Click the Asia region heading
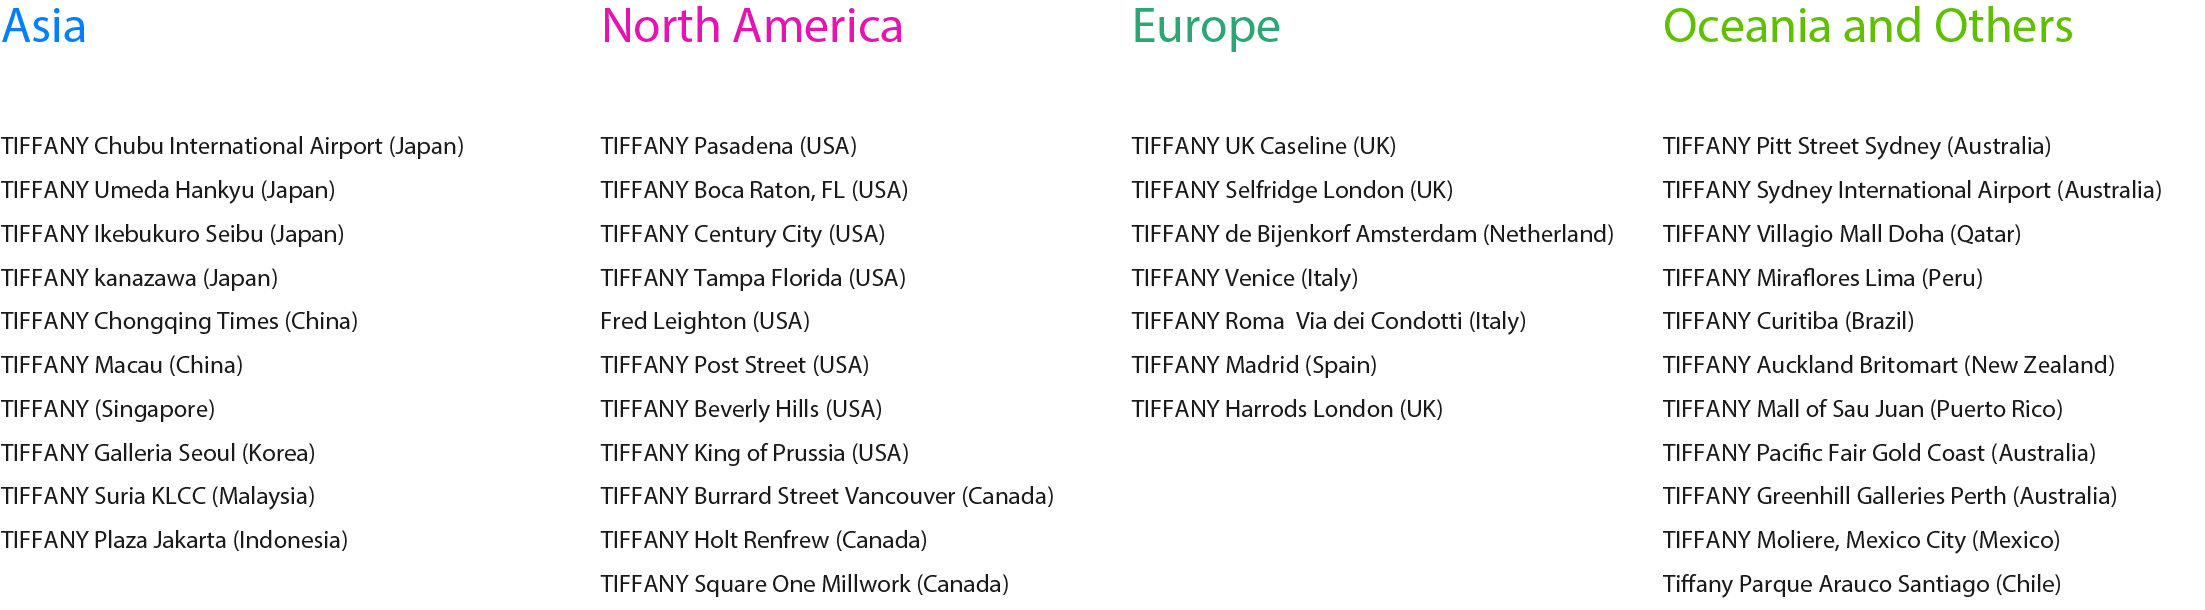Image resolution: width=2205 pixels, height=610 pixels. click(44, 26)
